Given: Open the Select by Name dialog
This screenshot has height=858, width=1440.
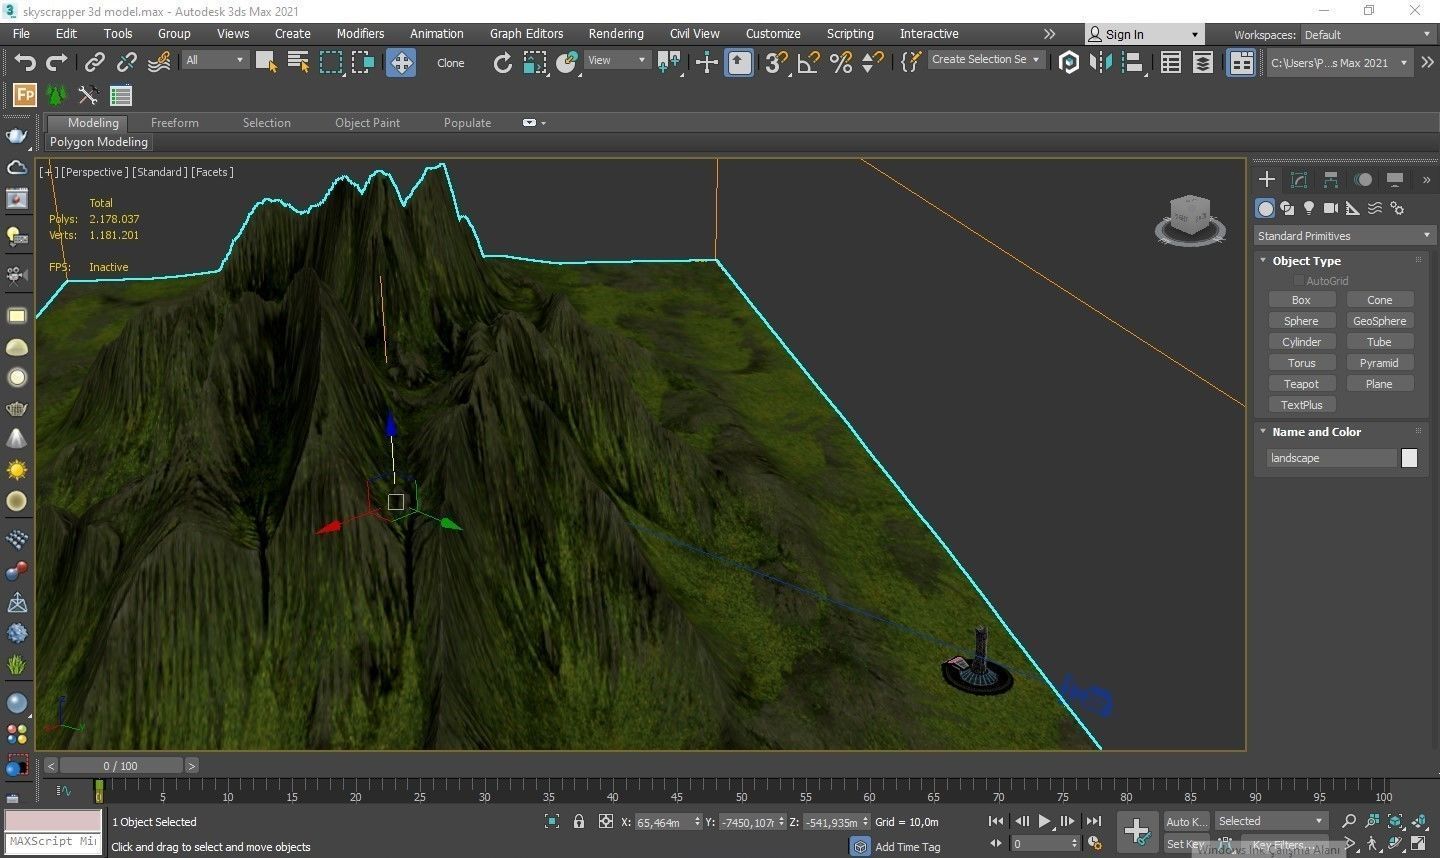Looking at the screenshot, I should (298, 62).
